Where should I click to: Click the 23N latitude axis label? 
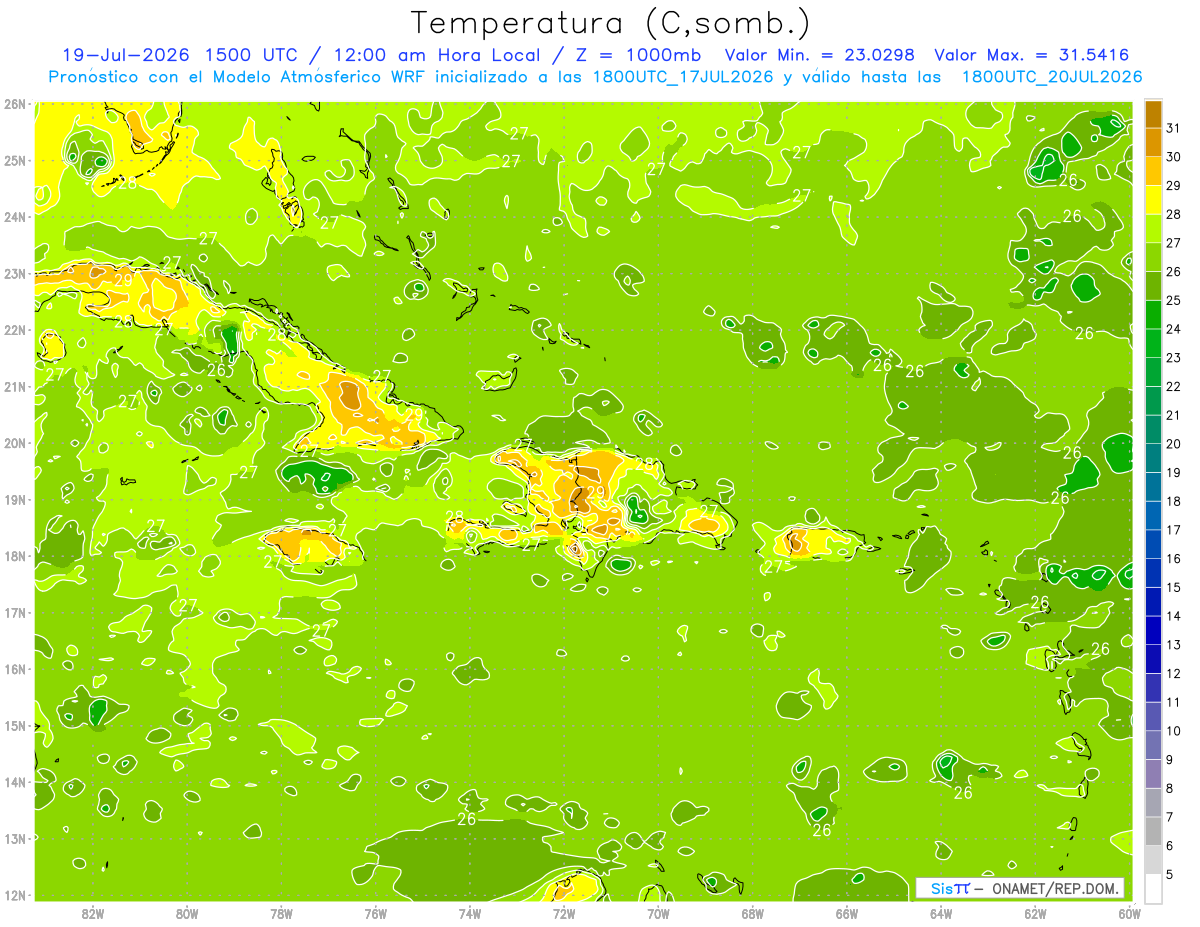14,273
